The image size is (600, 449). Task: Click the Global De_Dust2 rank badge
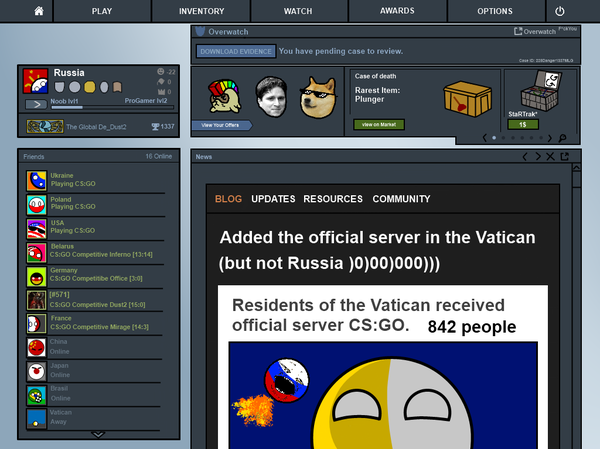(45, 126)
